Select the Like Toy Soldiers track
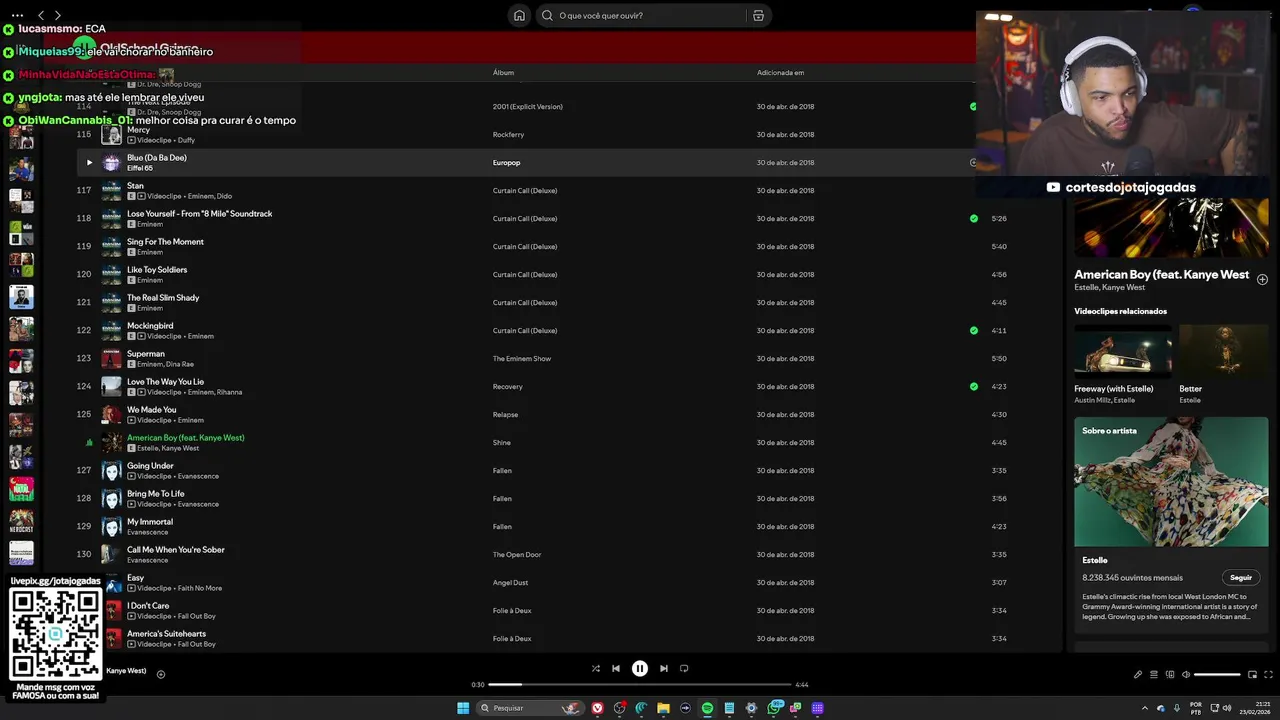Image resolution: width=1280 pixels, height=720 pixels. pyautogui.click(x=157, y=270)
